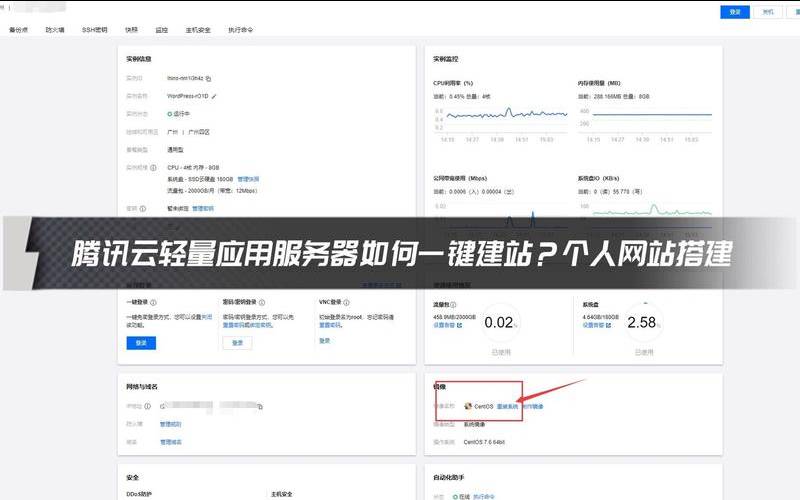Image resolution: width=800 pixels, height=500 pixels.
Task: Copy the blurred IP address icon
Action: click(x=260, y=407)
